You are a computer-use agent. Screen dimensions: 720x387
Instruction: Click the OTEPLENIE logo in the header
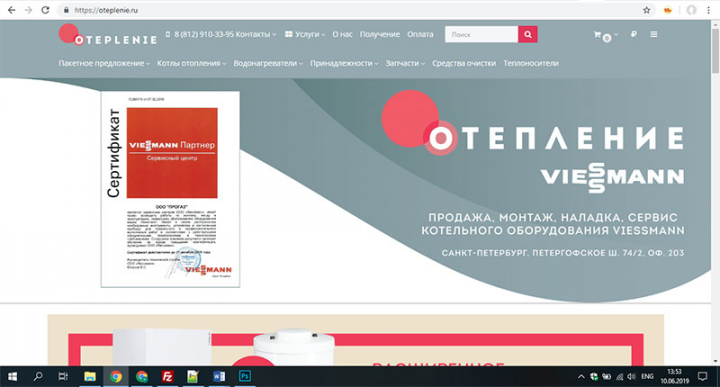click(x=108, y=35)
